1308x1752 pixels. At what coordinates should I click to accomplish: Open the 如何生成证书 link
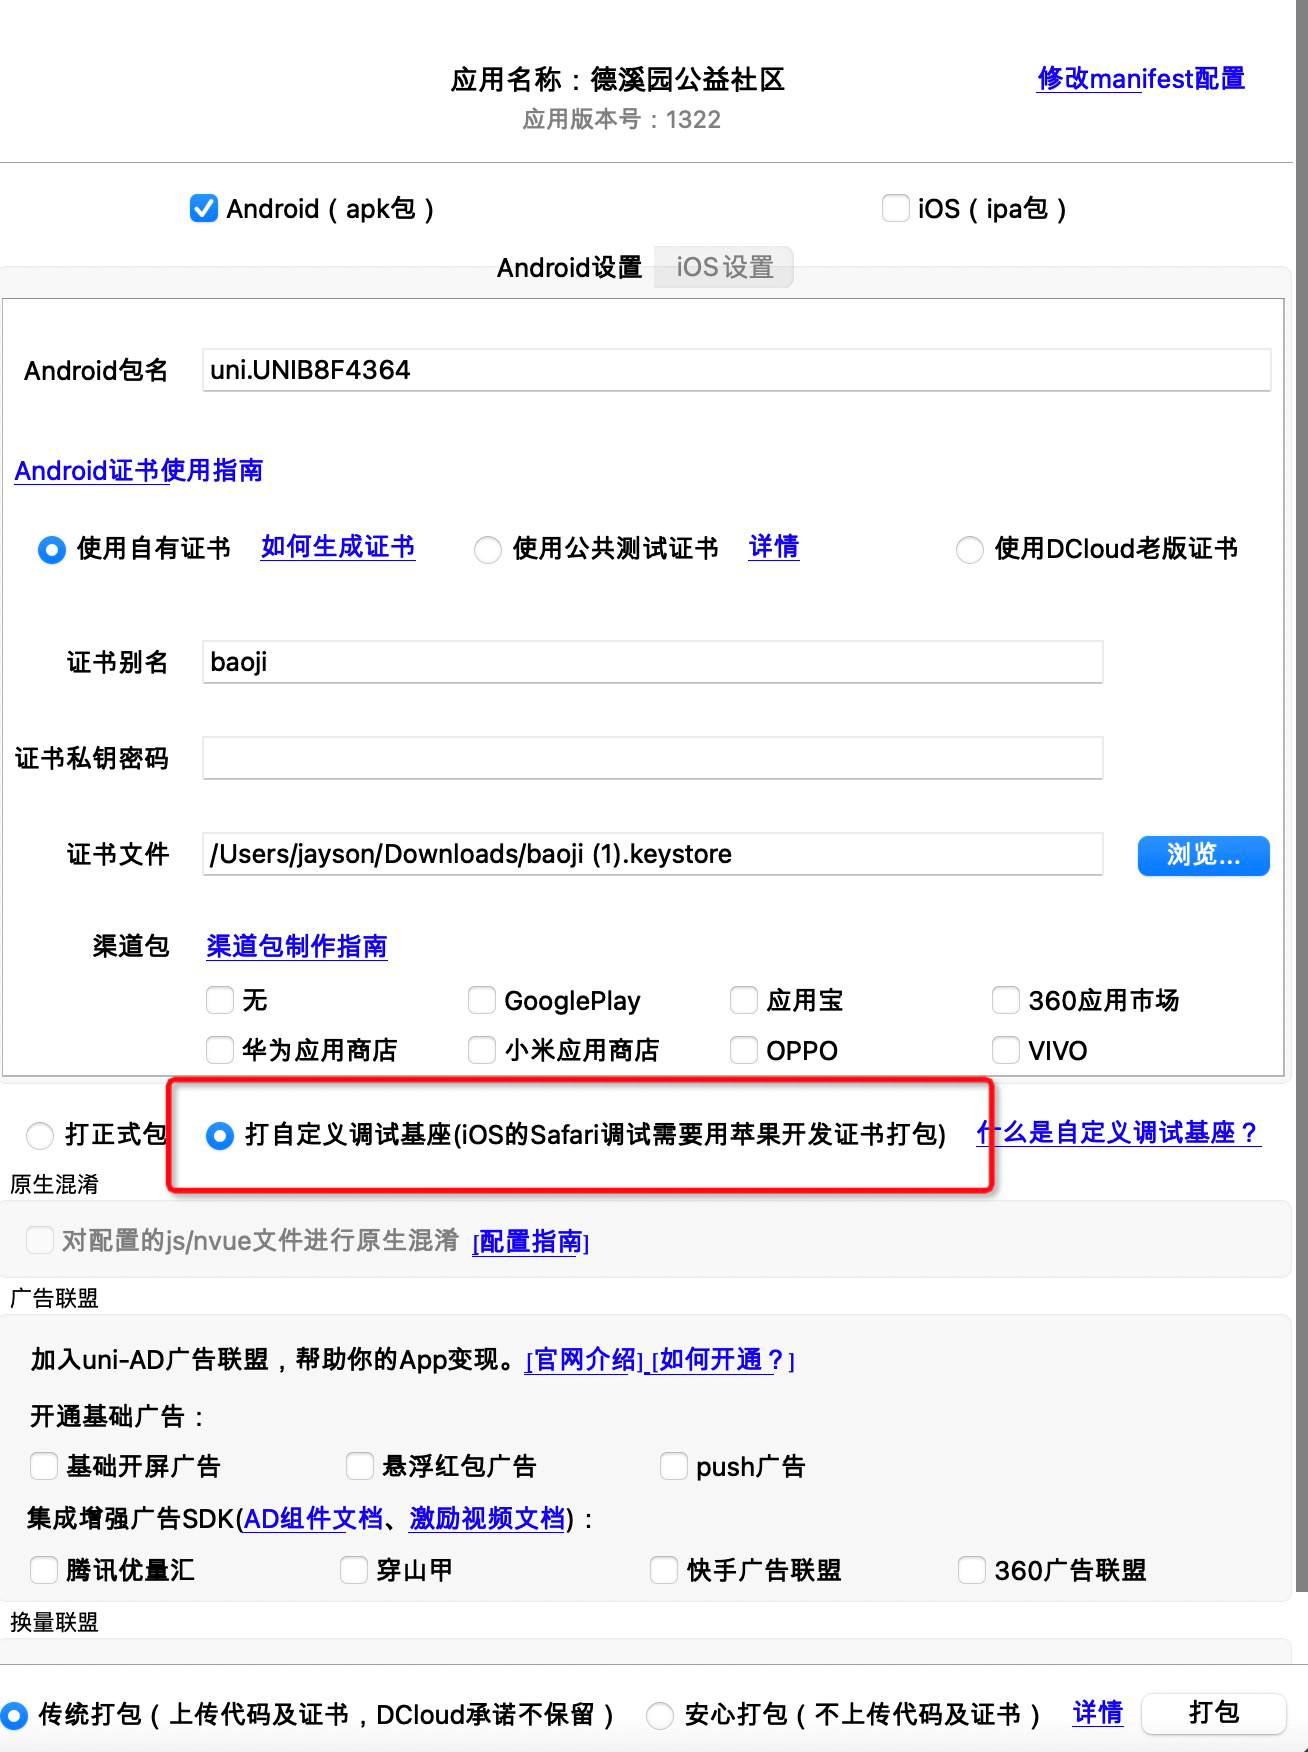point(338,547)
